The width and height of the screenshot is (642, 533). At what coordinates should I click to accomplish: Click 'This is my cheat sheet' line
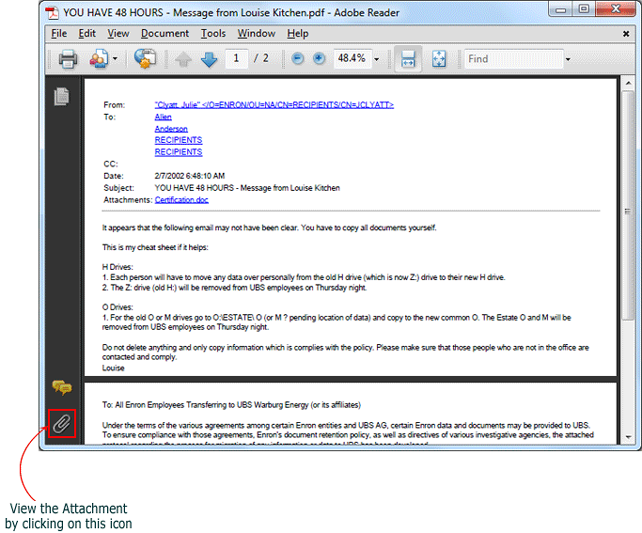point(155,247)
